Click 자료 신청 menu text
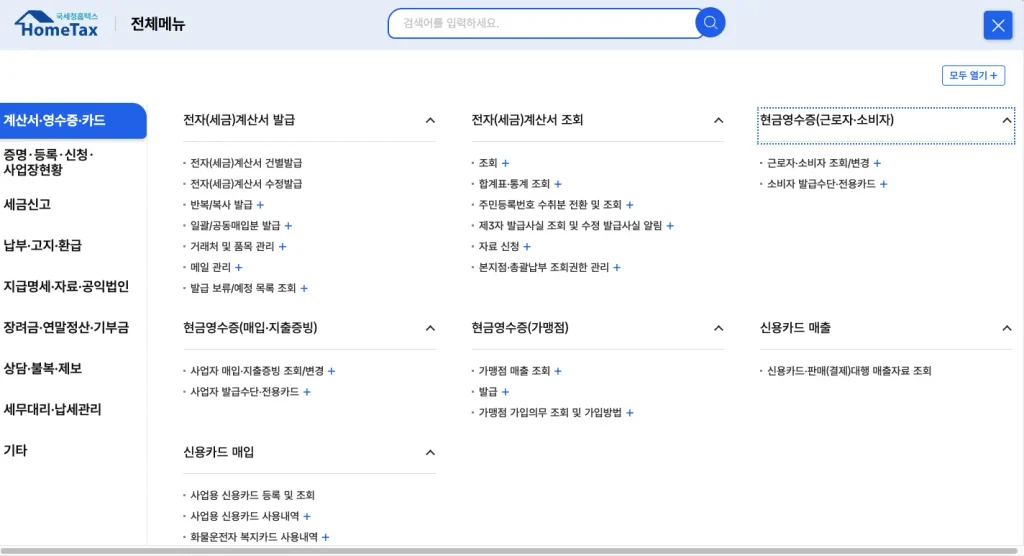This screenshot has width=1024, height=556. (x=499, y=246)
